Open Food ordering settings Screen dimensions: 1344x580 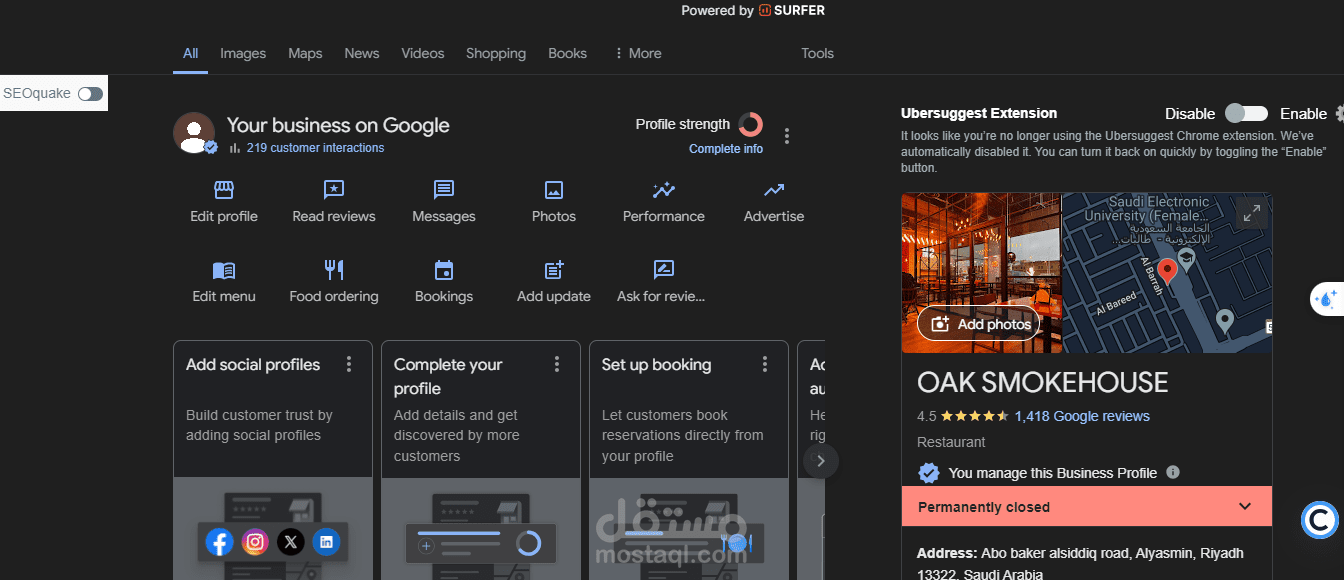[x=334, y=282]
